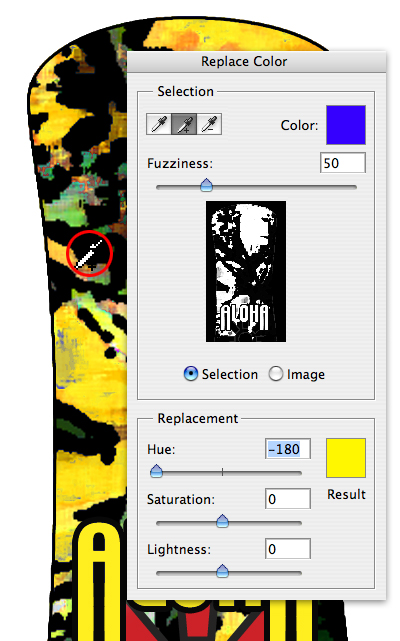Open the yellow Result color swatch
This screenshot has height=641, width=400.
click(346, 458)
